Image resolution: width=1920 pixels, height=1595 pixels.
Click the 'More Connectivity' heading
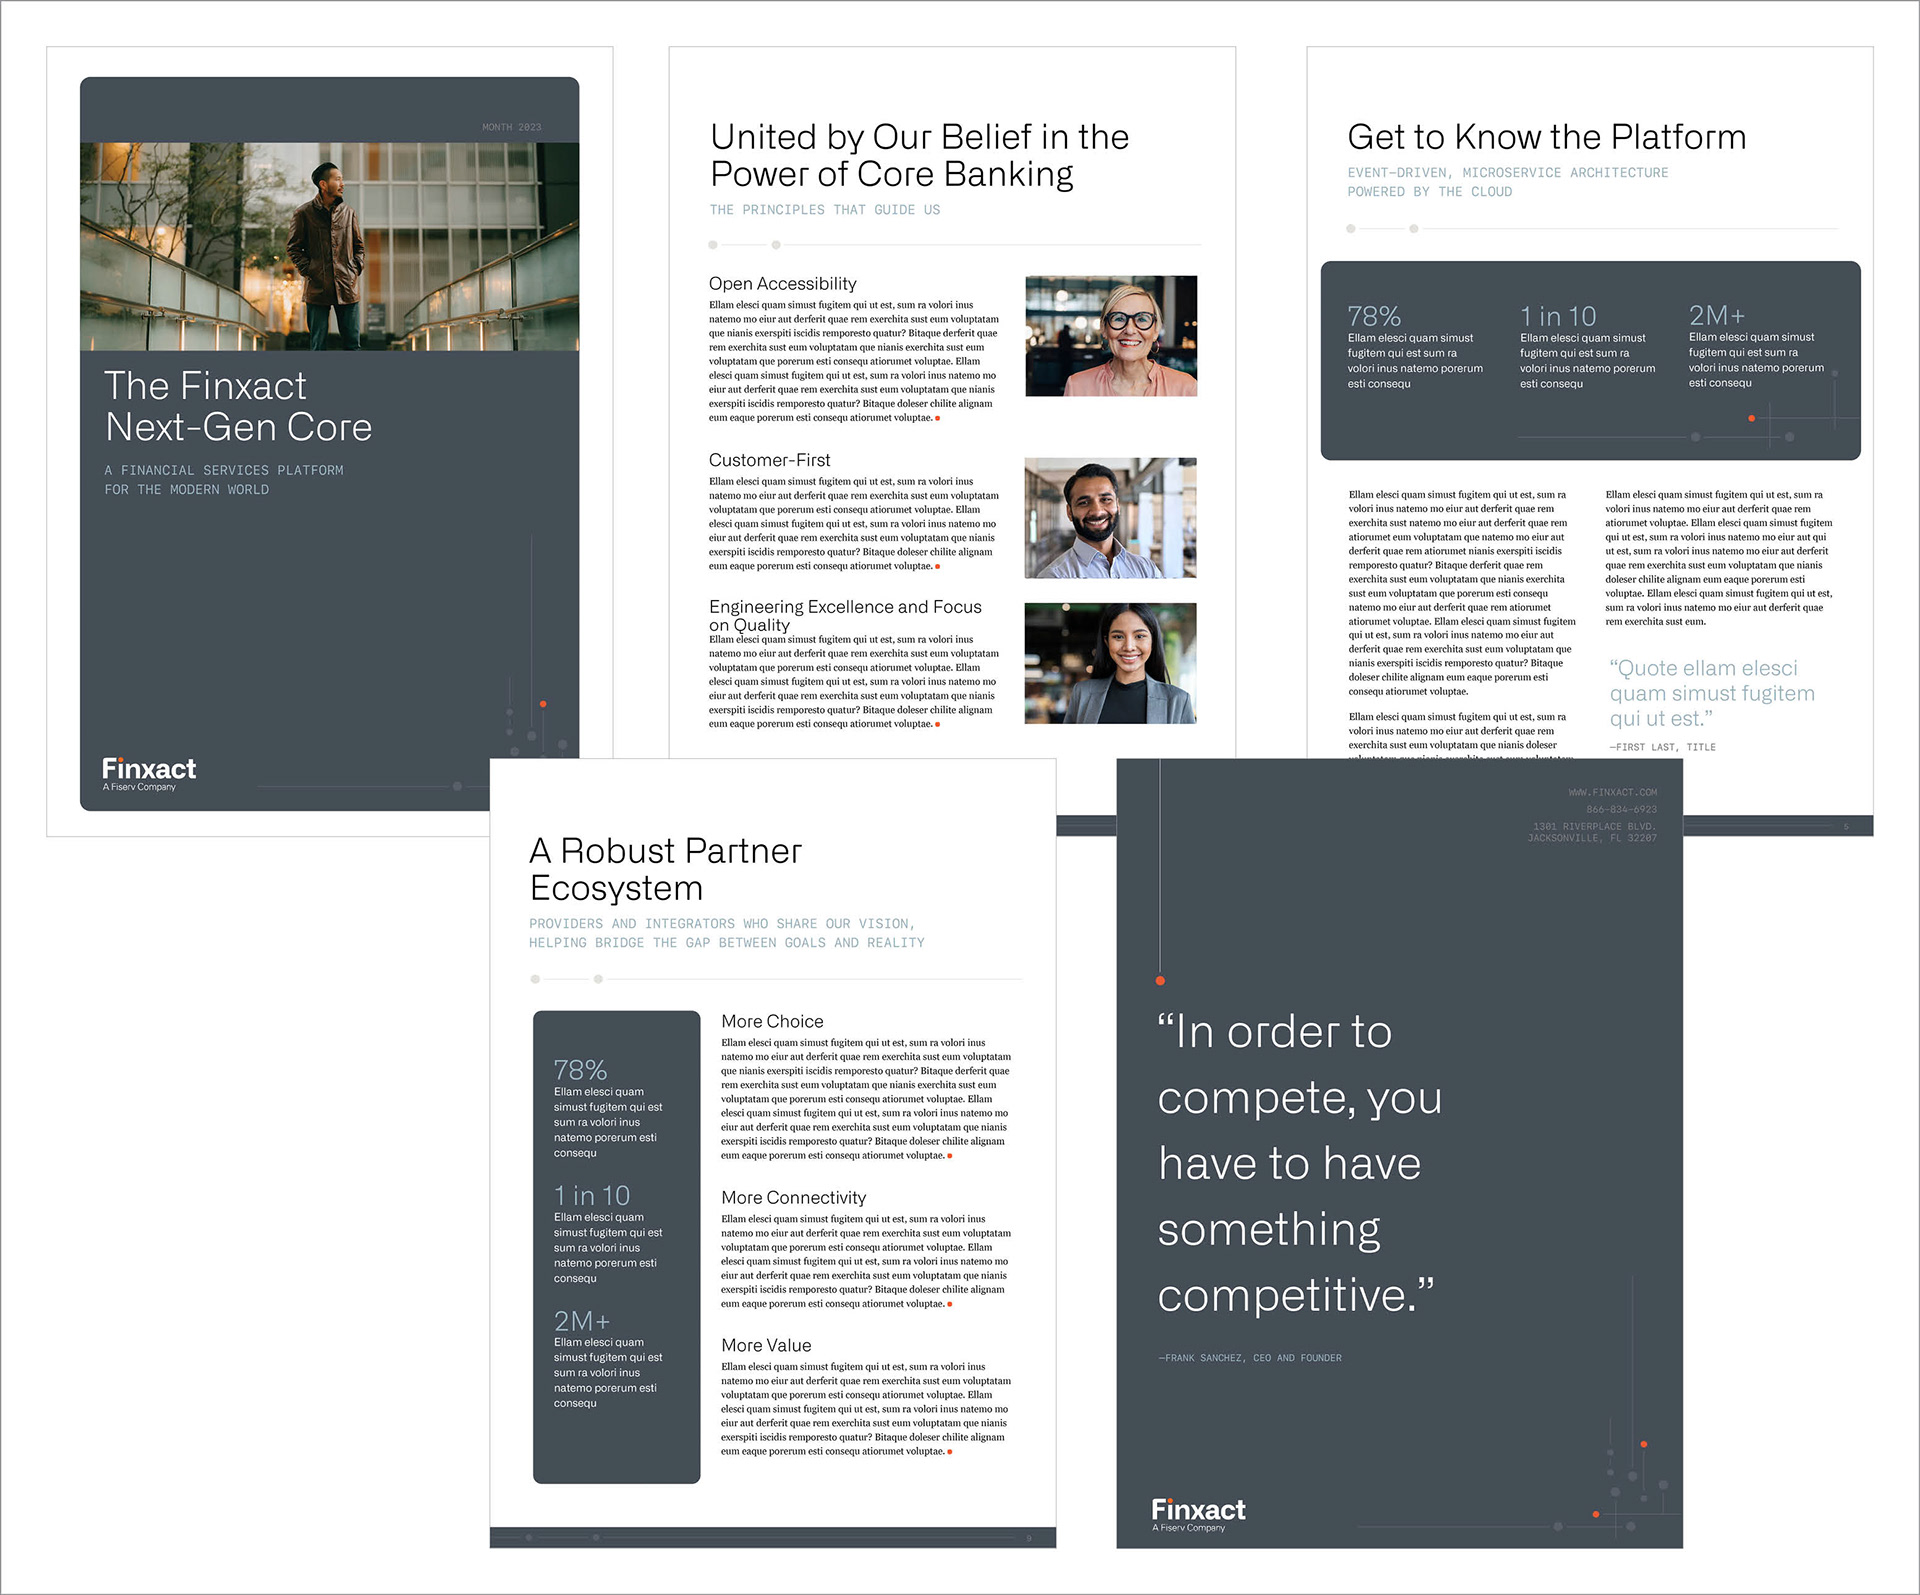(793, 1198)
